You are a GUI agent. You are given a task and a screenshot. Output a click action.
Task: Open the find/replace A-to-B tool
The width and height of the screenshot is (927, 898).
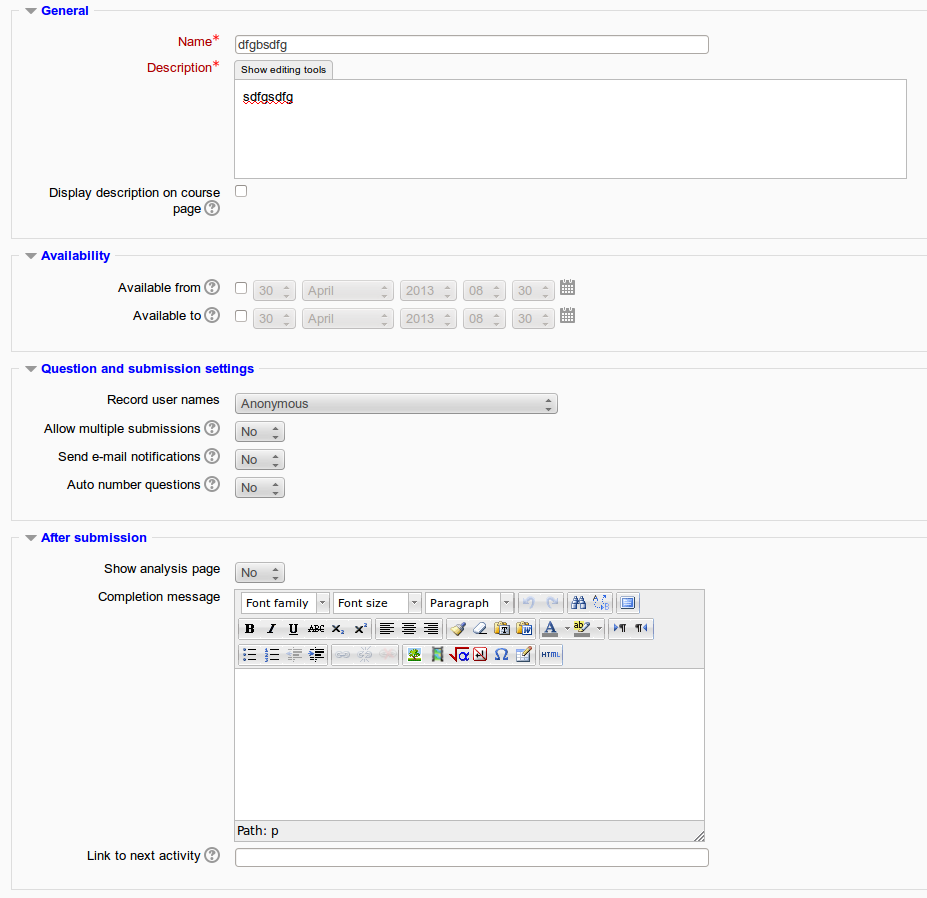coord(601,602)
